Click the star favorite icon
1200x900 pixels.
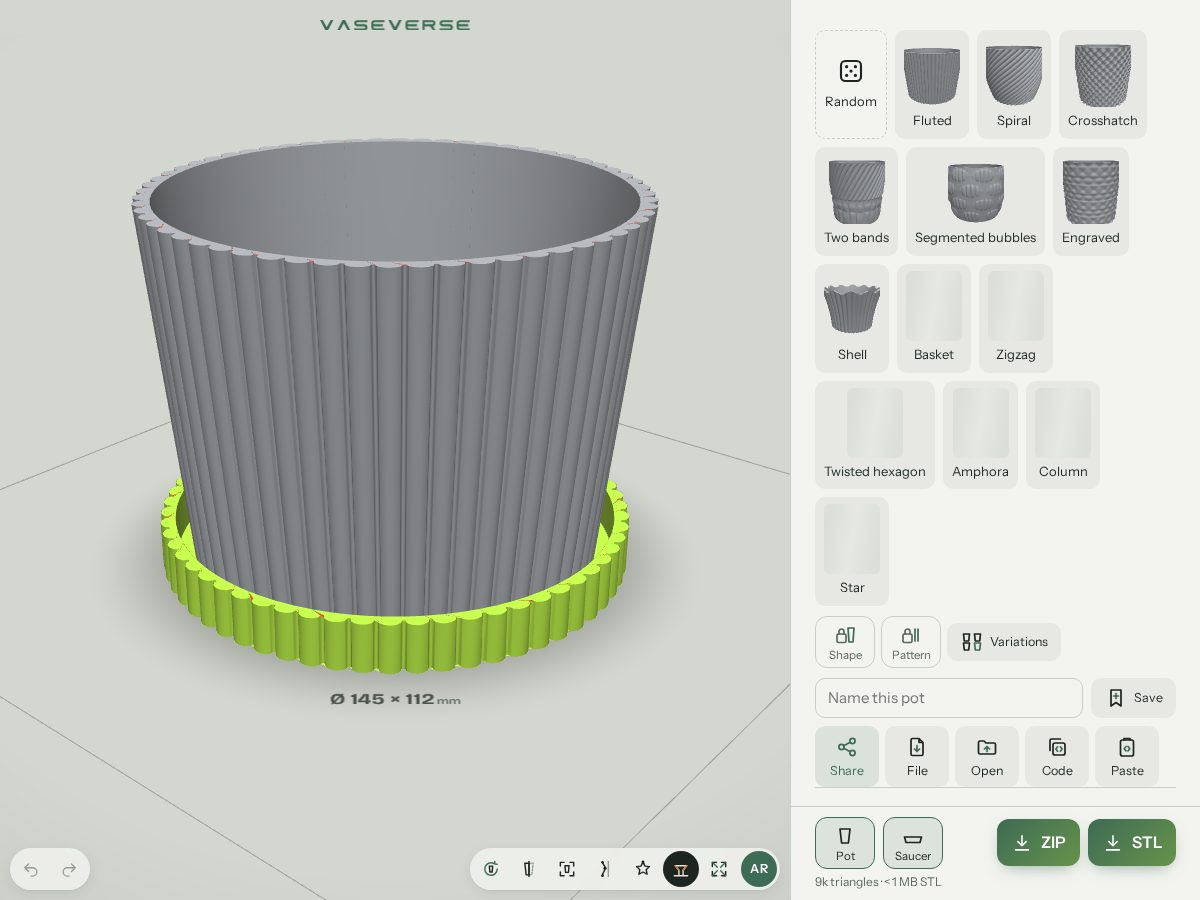pyautogui.click(x=643, y=869)
